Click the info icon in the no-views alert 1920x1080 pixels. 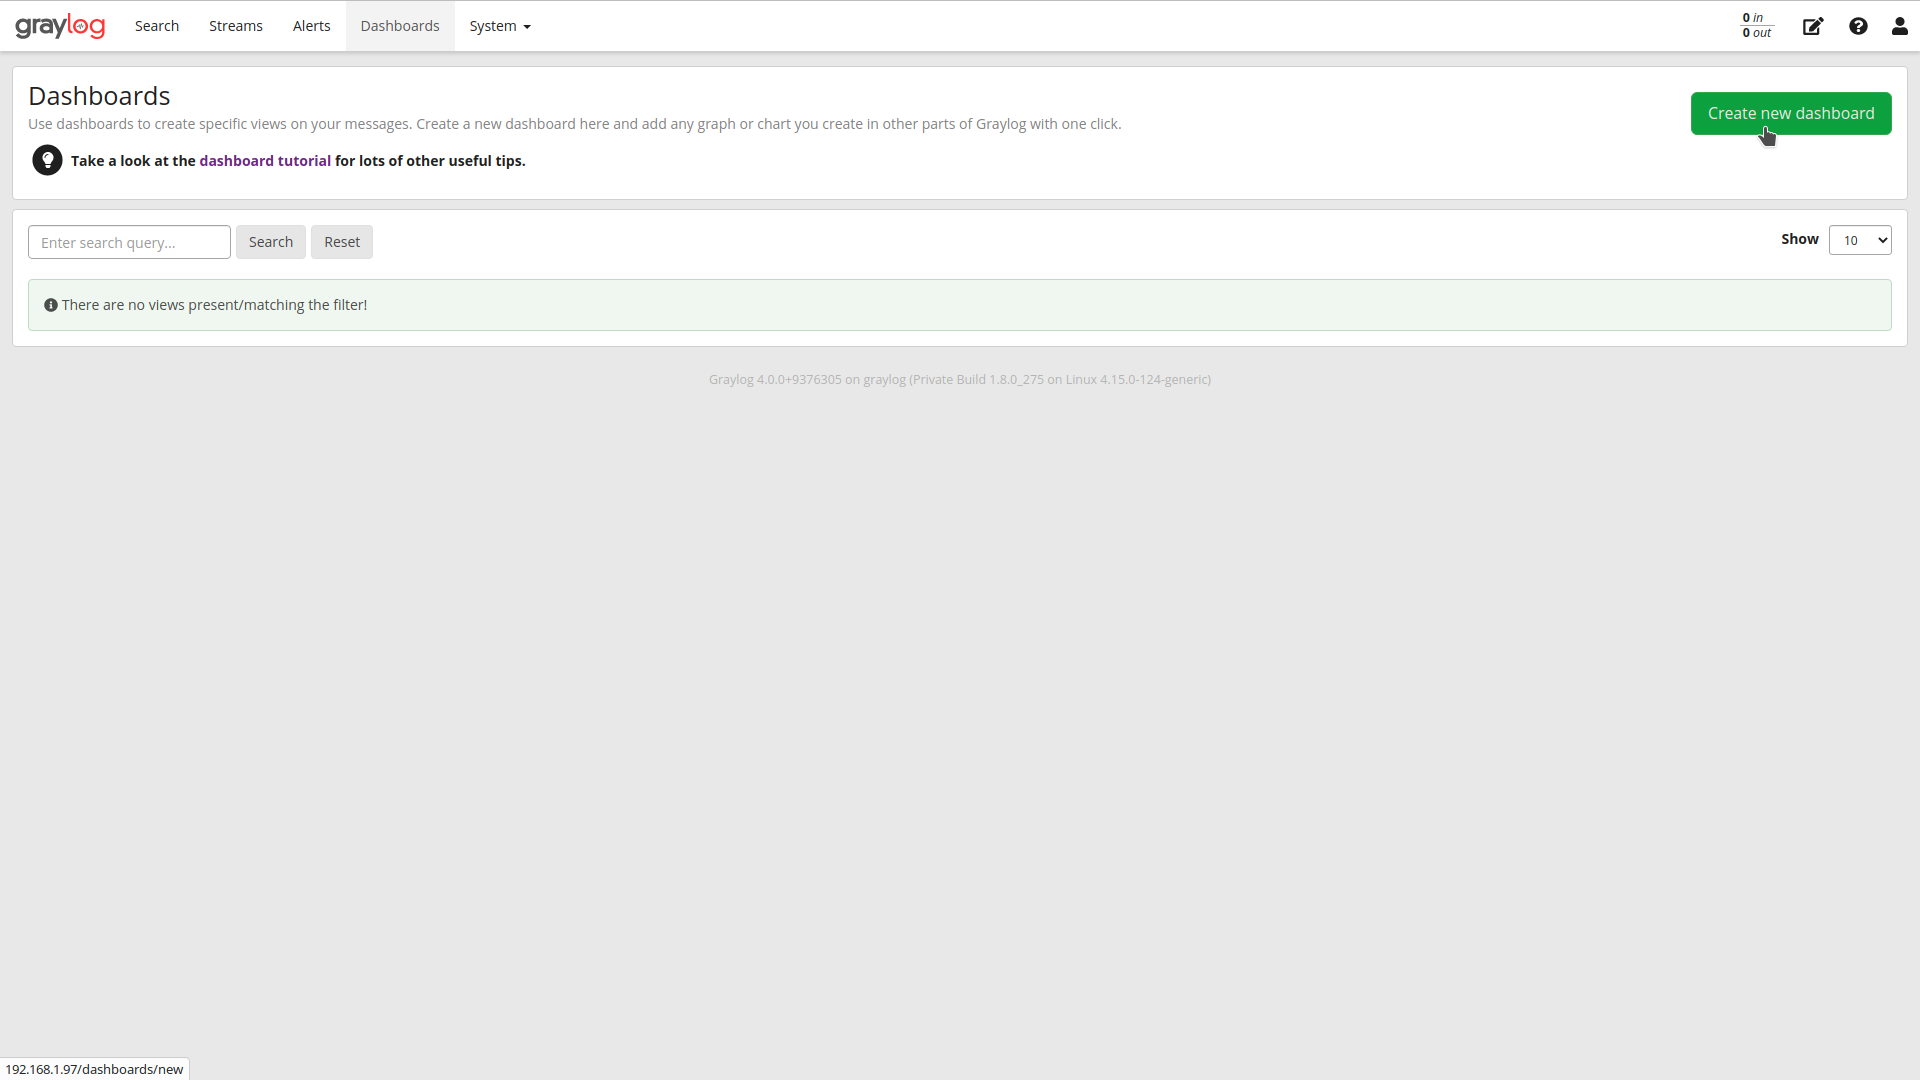pos(51,304)
